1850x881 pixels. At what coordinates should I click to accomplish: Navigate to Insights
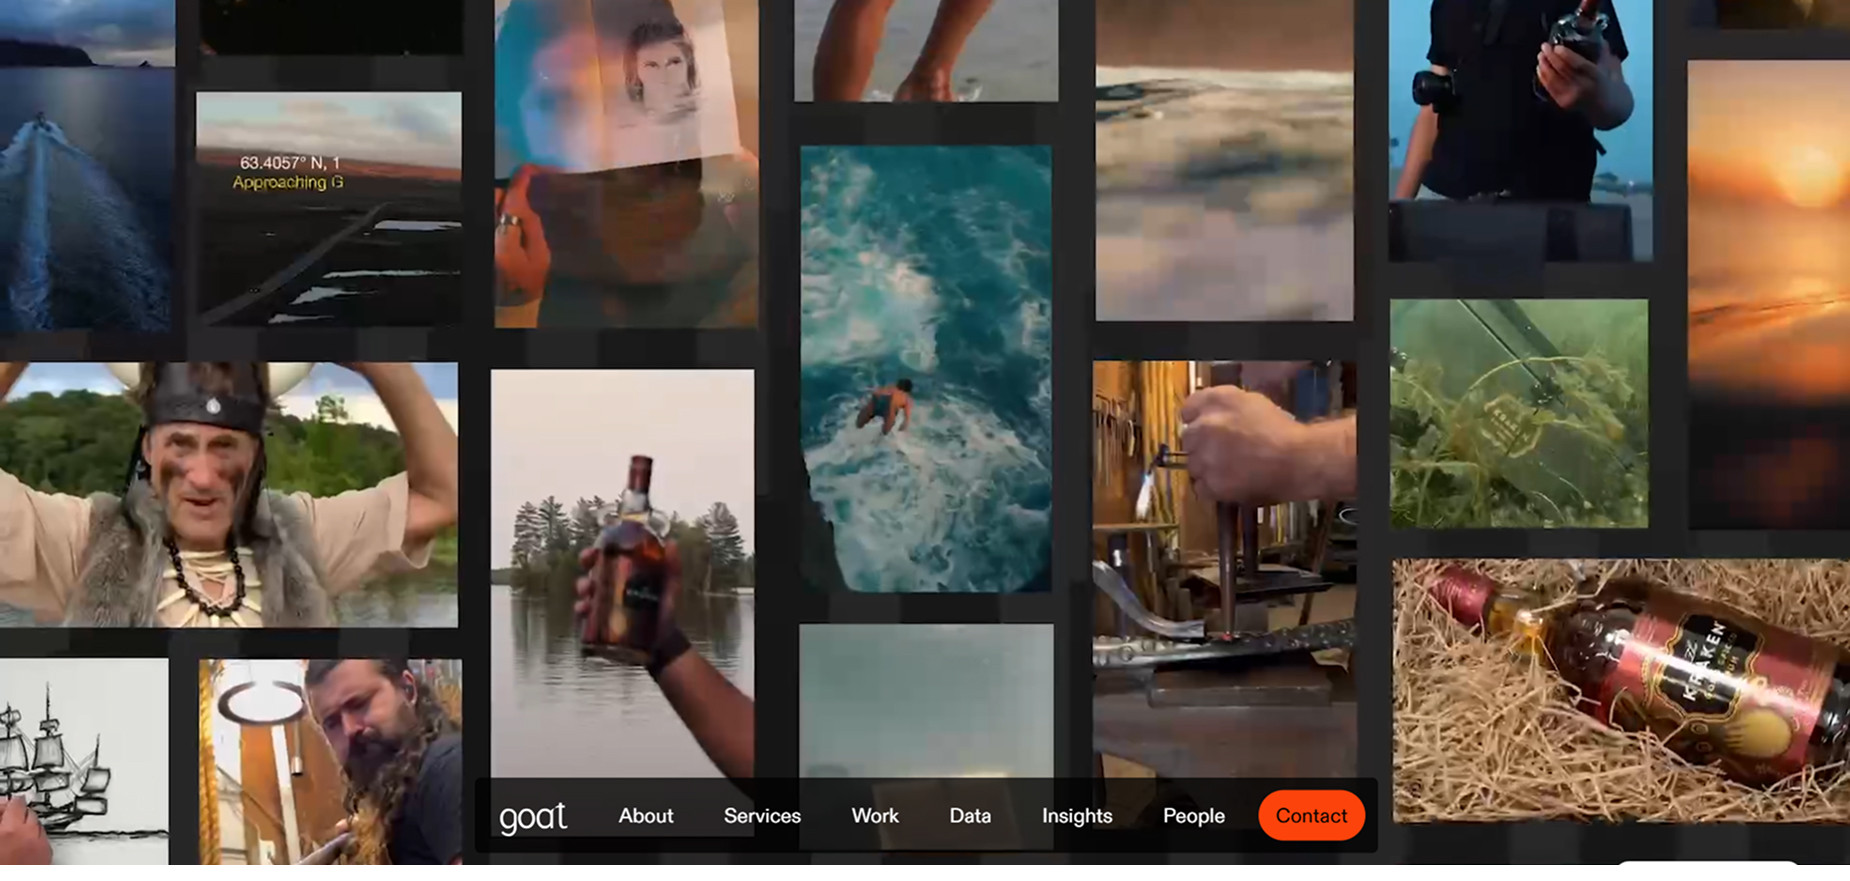tap(1077, 816)
